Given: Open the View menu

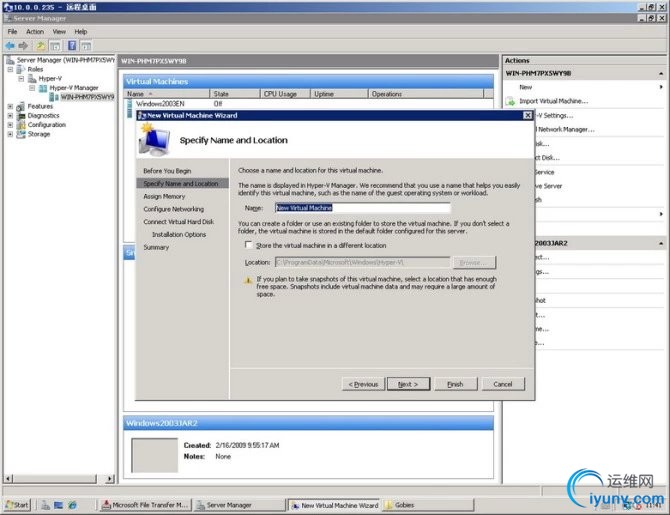Looking at the screenshot, I should (59, 32).
